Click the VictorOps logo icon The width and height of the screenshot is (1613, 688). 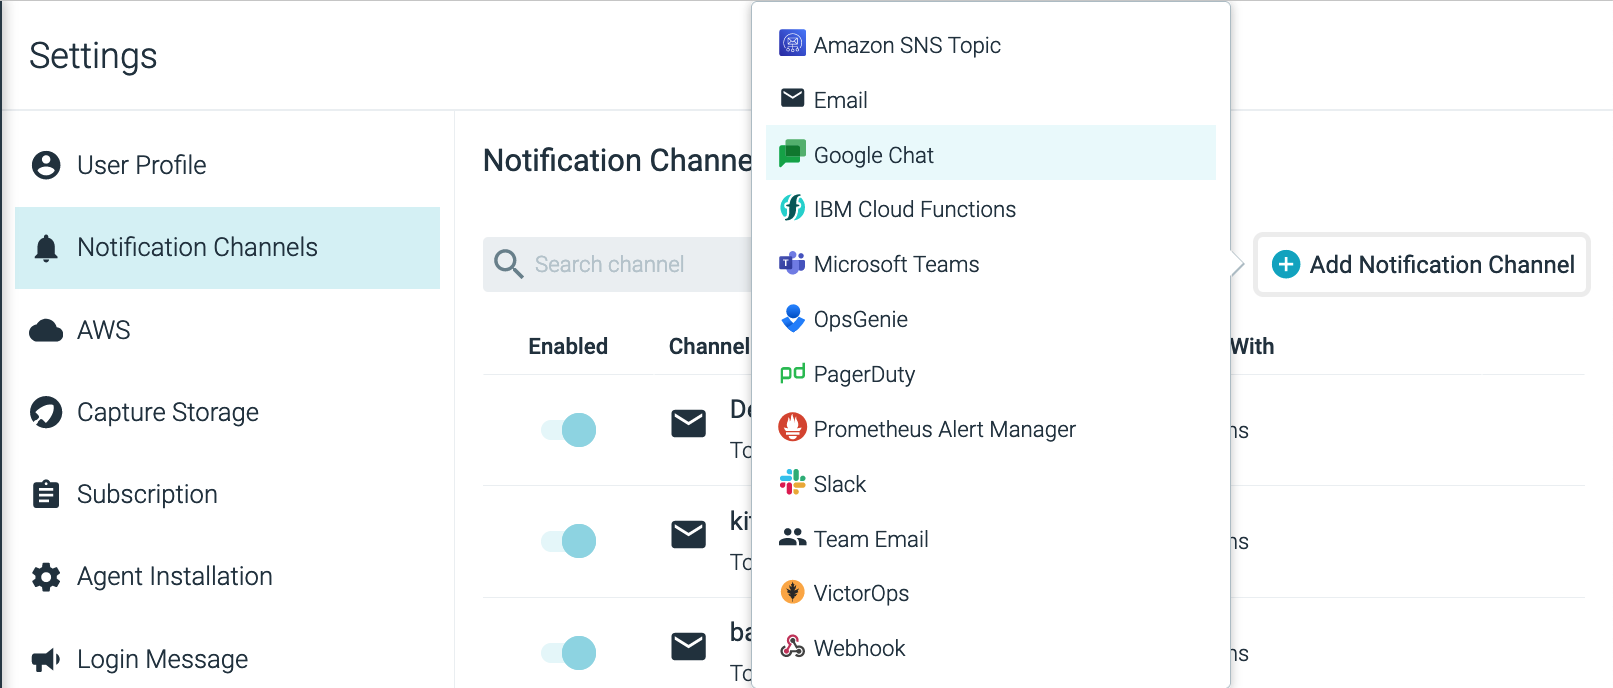coord(792,592)
